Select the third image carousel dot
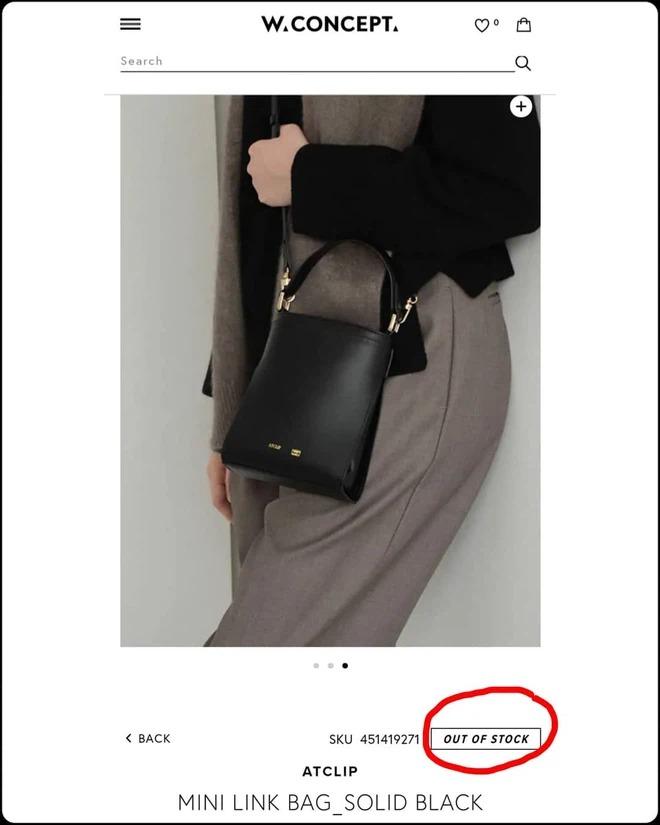The height and width of the screenshot is (825, 660). point(345,666)
